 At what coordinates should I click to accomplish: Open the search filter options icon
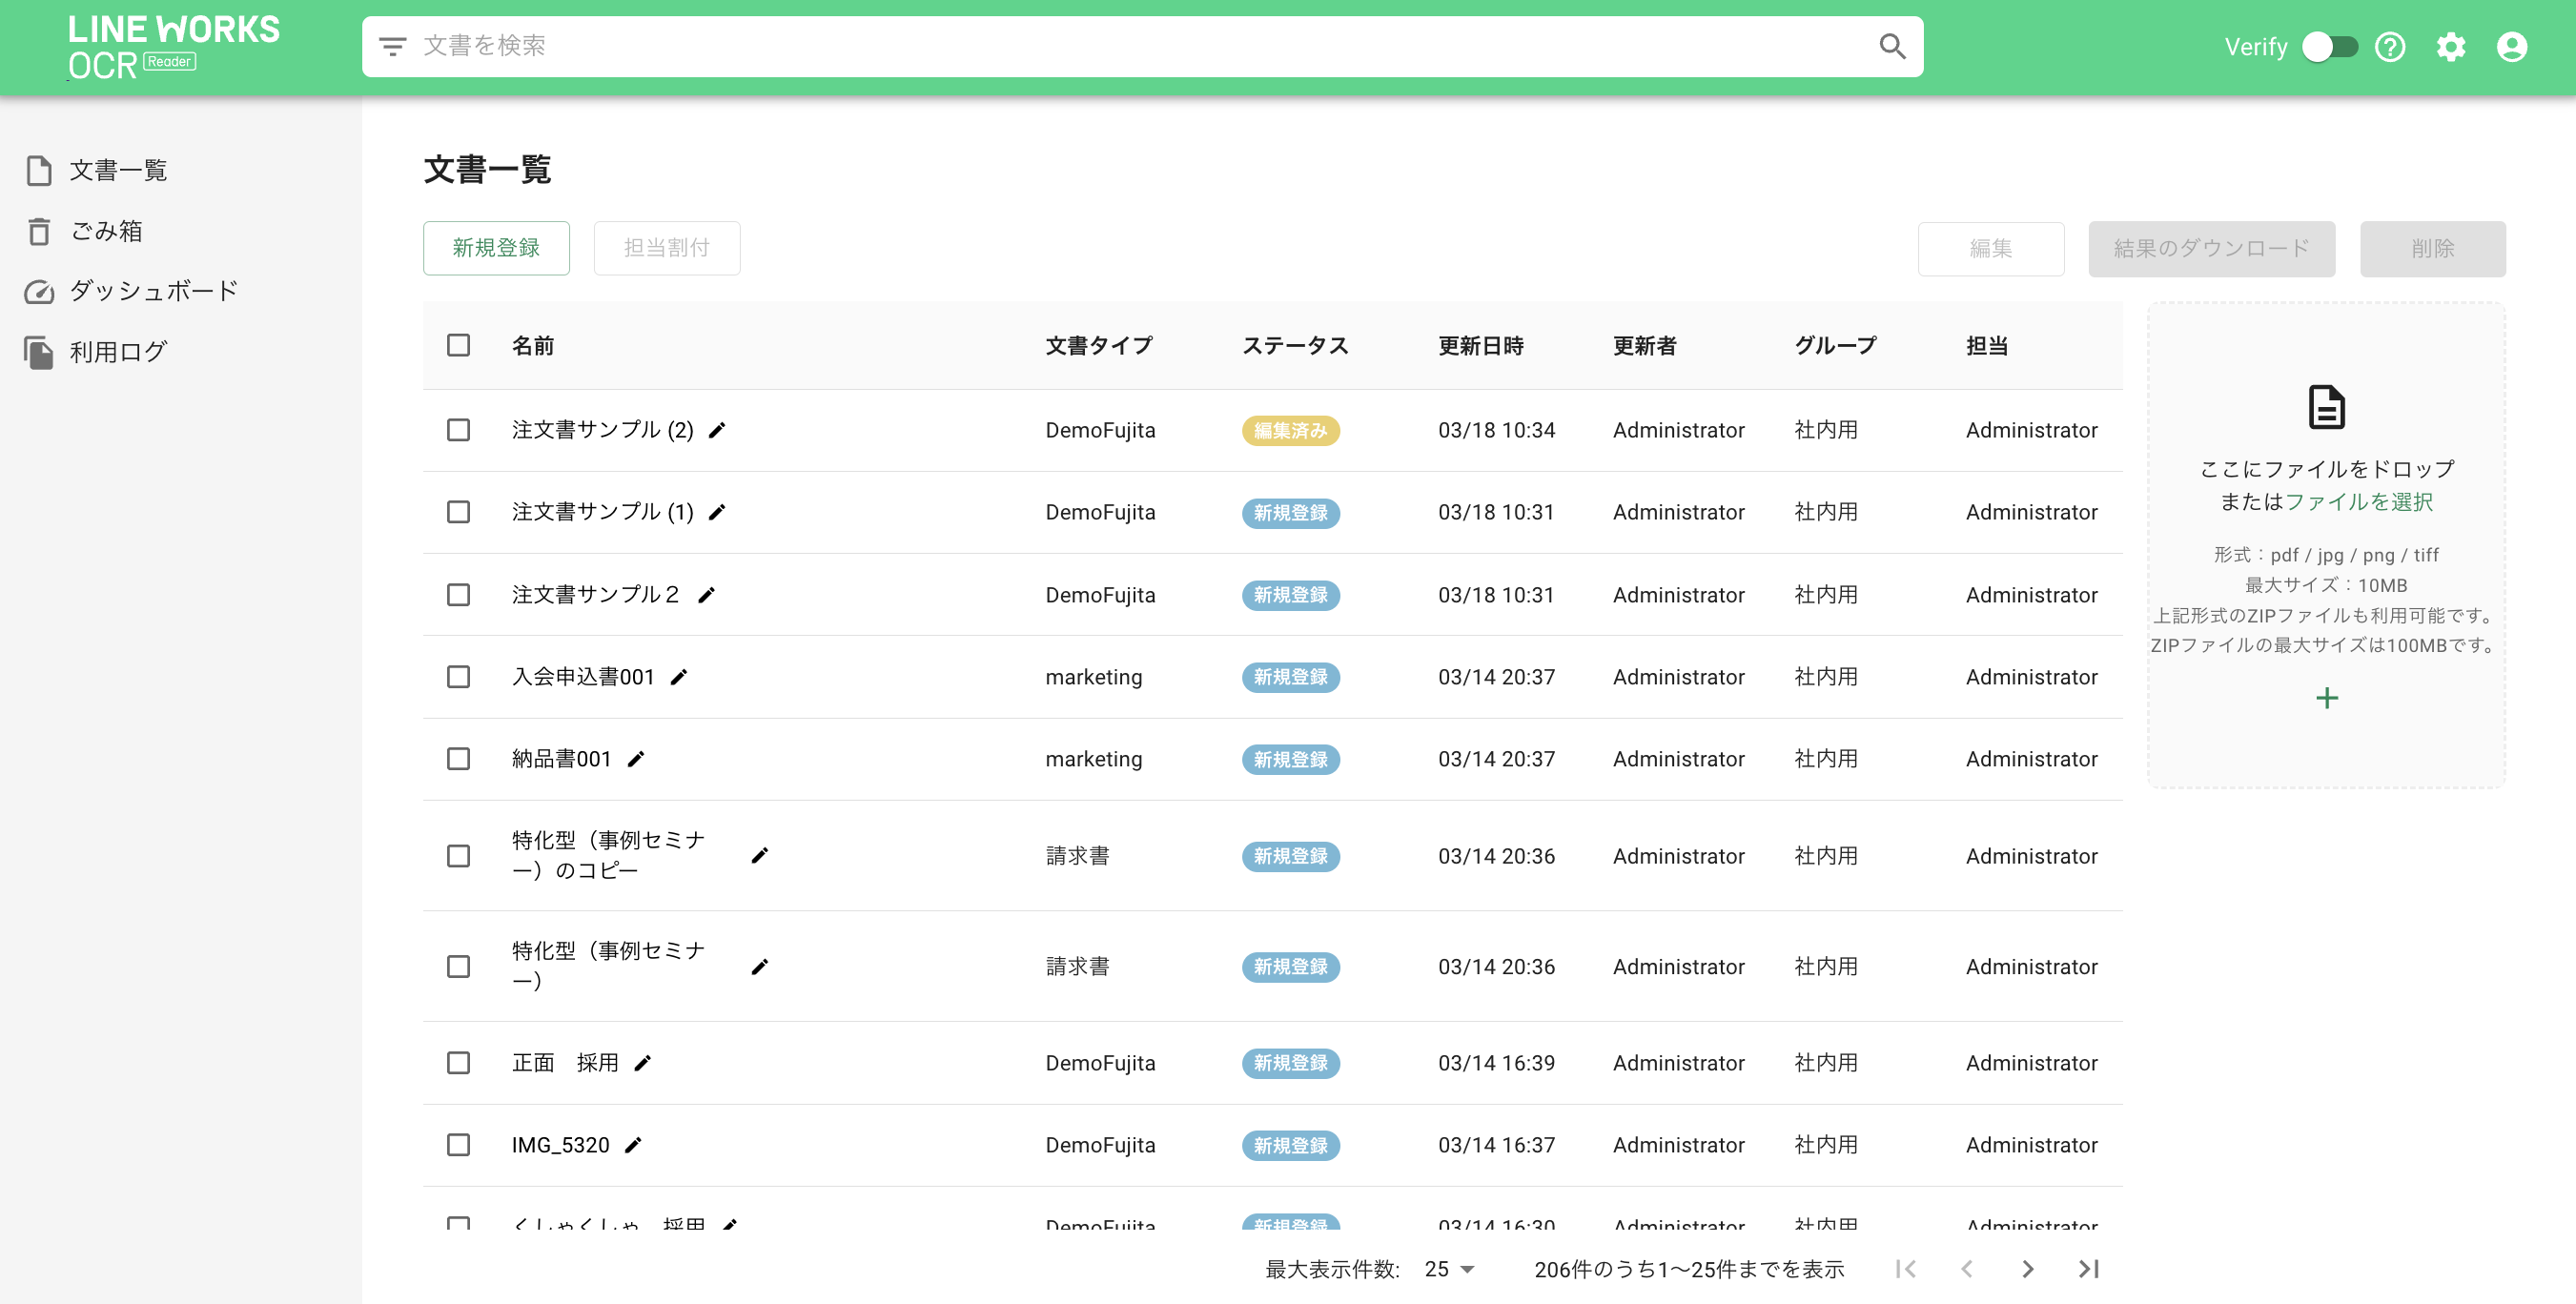tap(392, 46)
